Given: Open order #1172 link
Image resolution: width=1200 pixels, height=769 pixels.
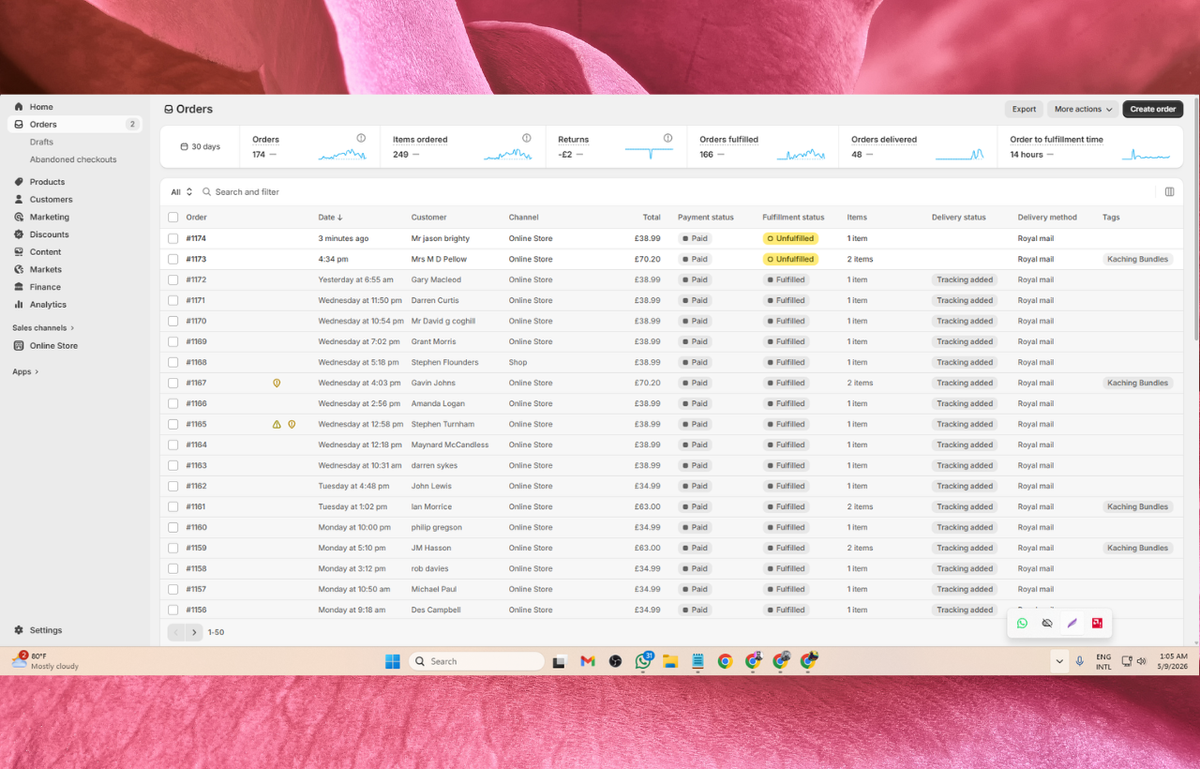Looking at the screenshot, I should tap(196, 280).
